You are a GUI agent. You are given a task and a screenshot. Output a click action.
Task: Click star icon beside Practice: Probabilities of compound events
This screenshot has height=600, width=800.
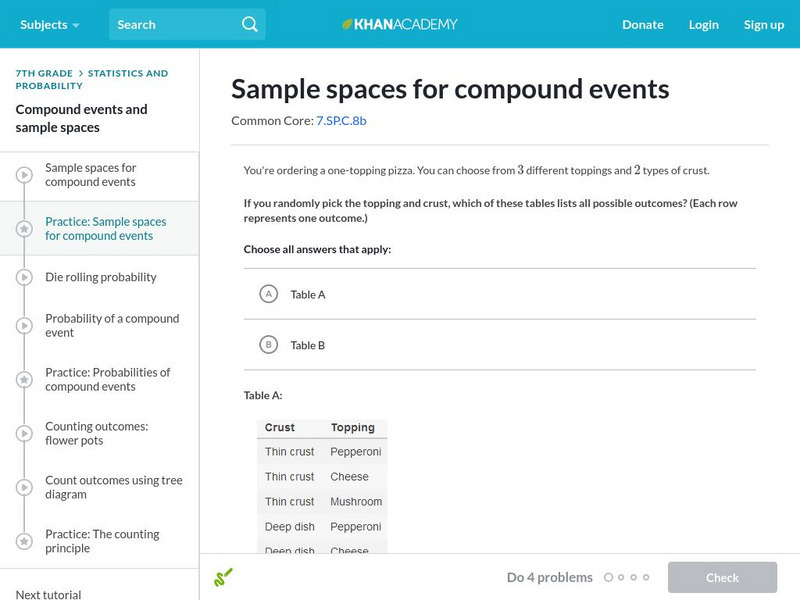pos(24,380)
